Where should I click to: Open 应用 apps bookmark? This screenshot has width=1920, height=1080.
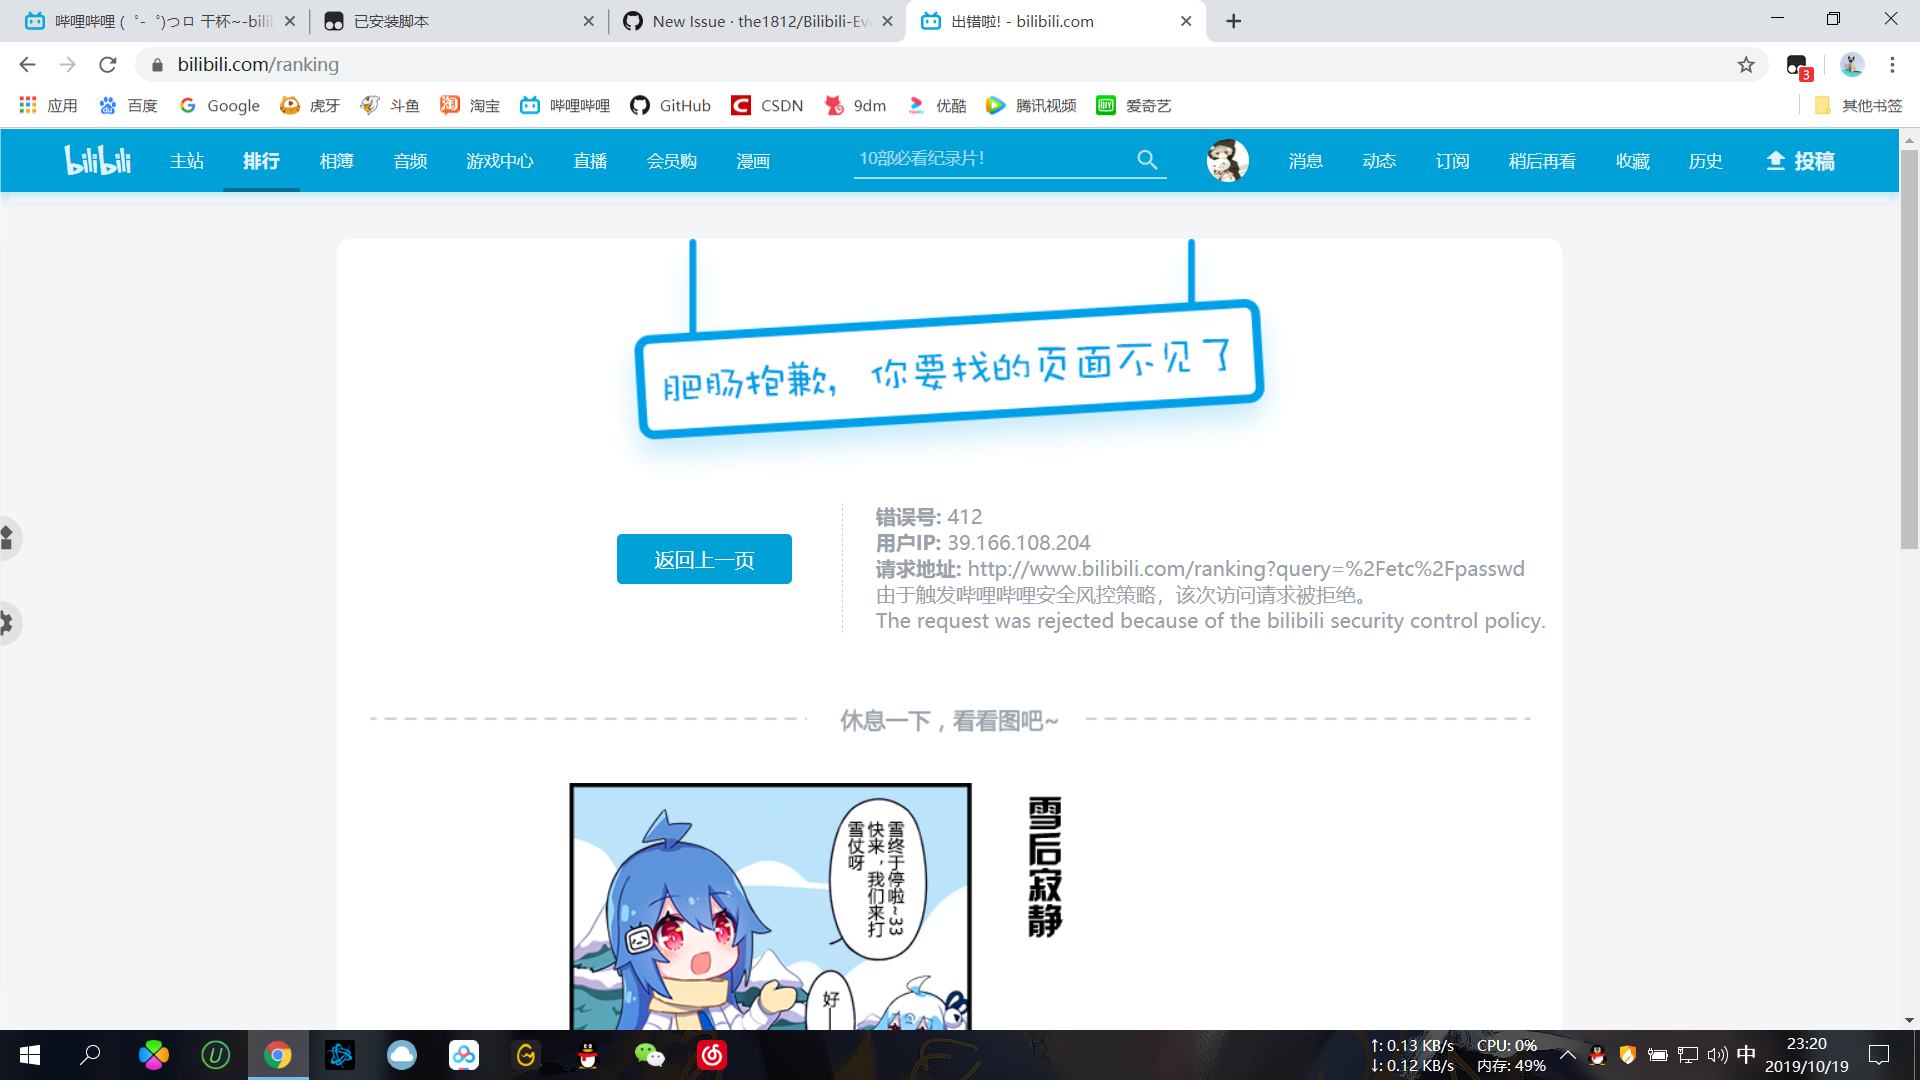(48, 105)
